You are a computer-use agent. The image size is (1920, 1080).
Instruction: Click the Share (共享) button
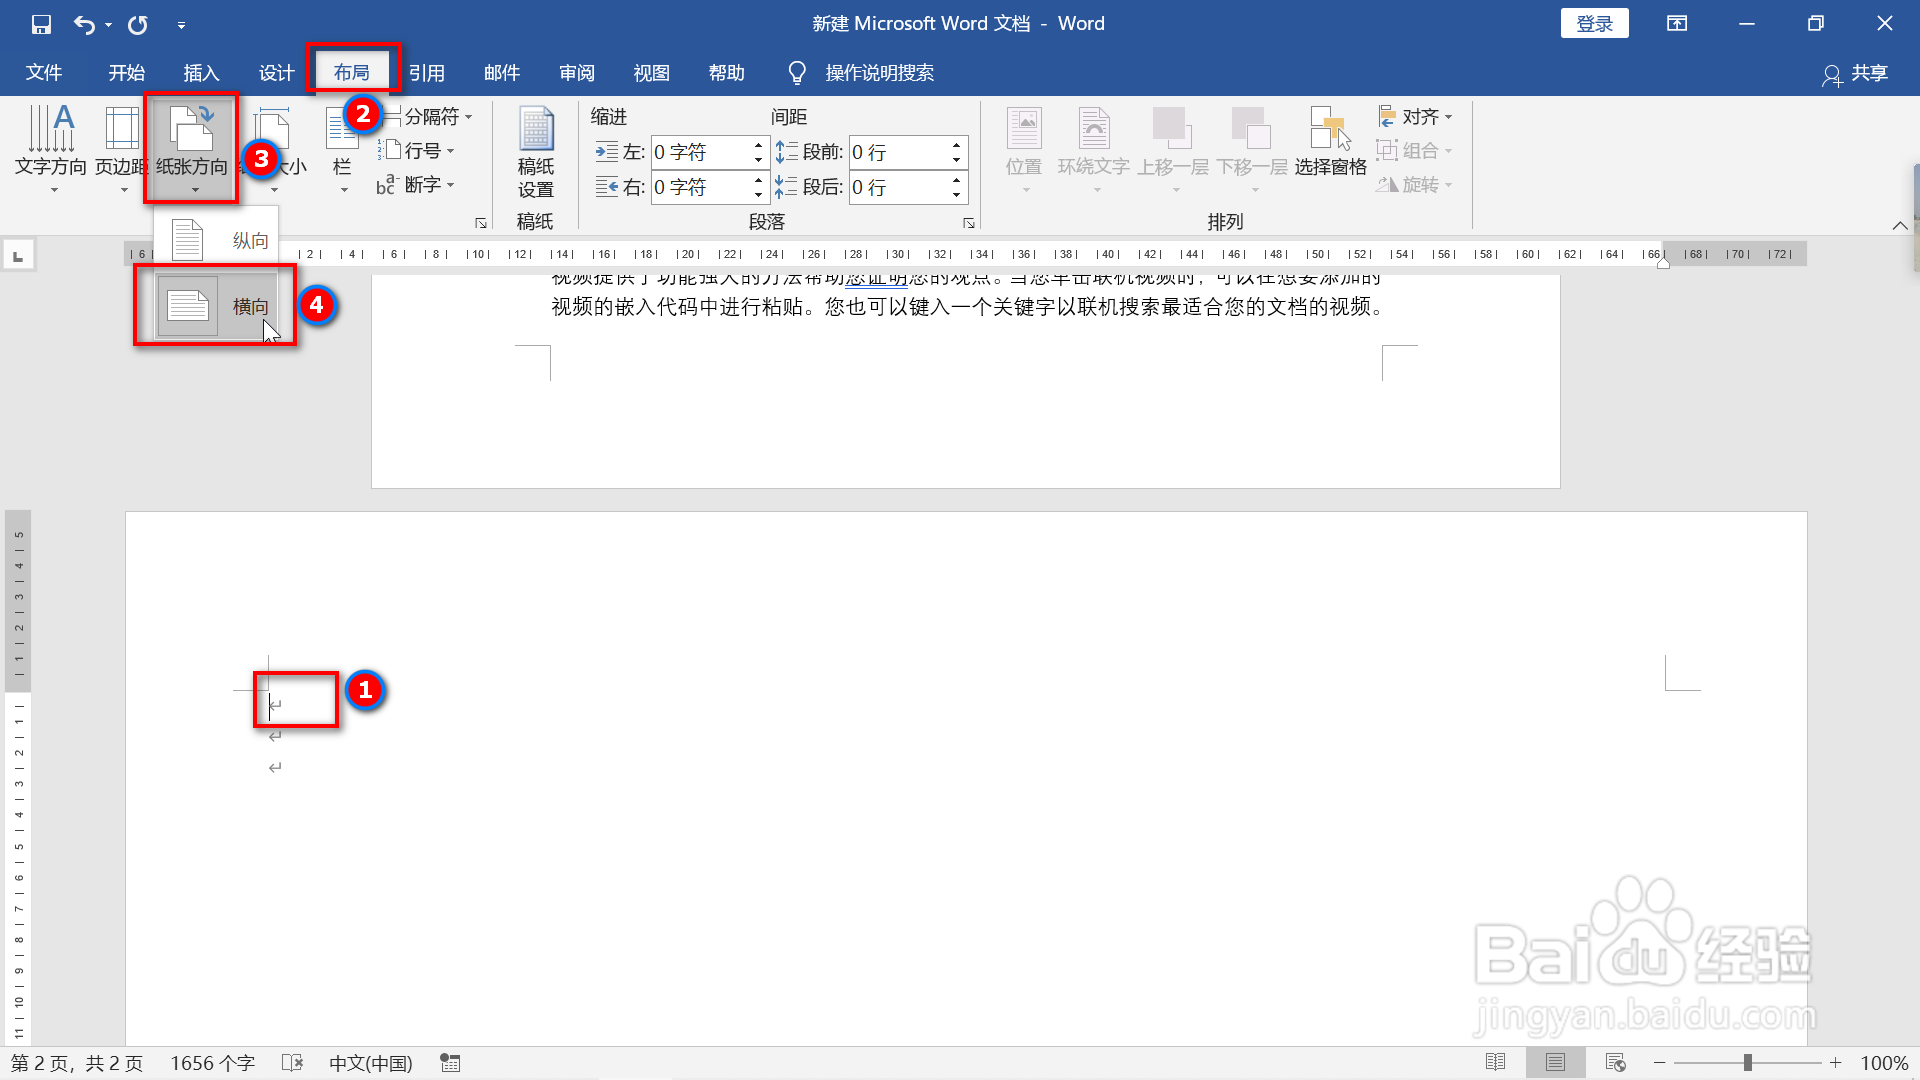click(1856, 73)
